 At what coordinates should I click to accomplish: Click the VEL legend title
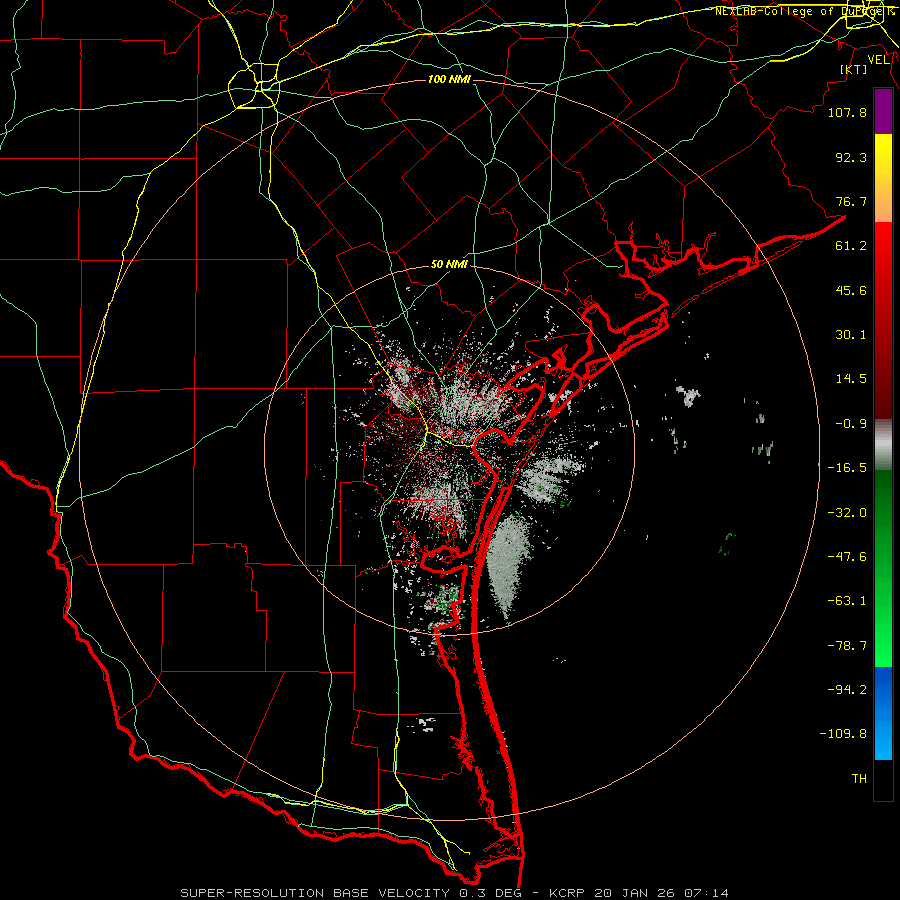[x=878, y=60]
